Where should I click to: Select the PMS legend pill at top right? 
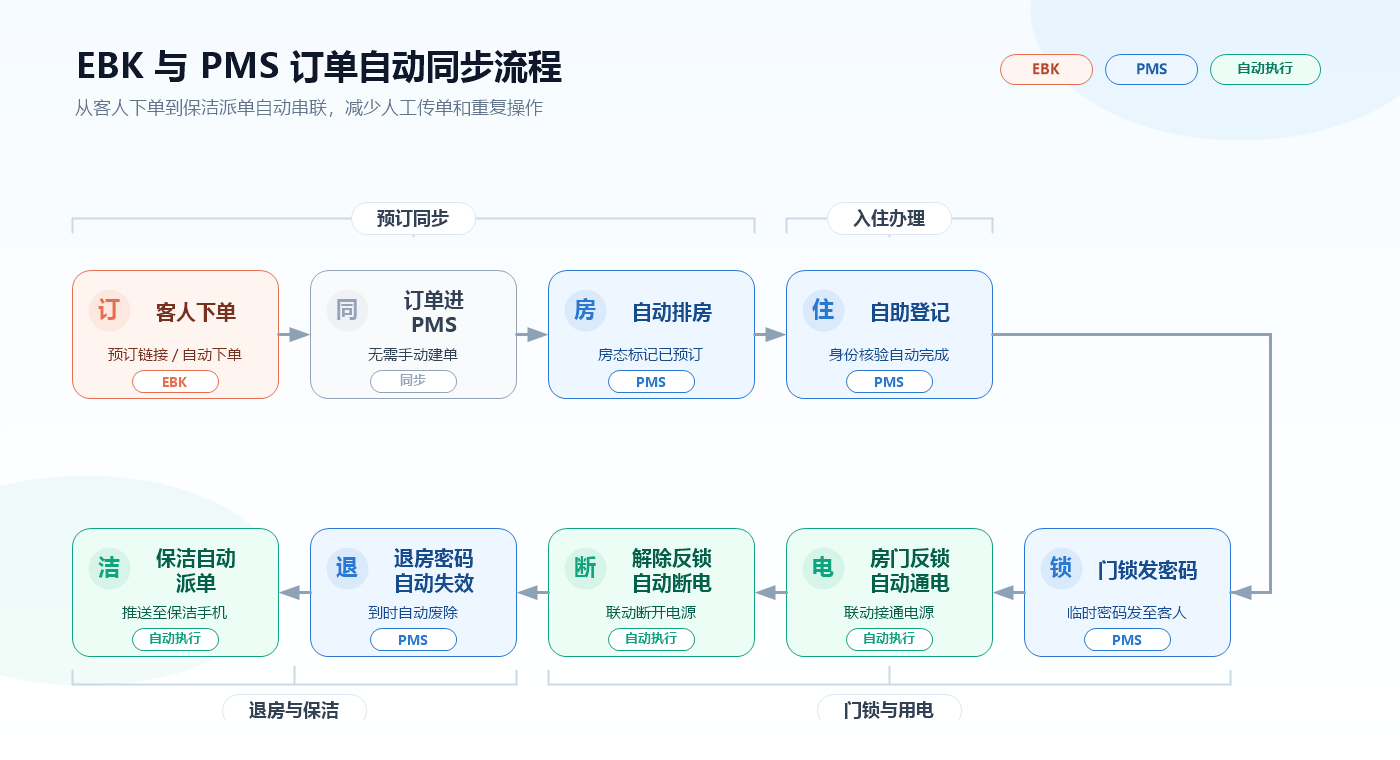click(x=1151, y=69)
